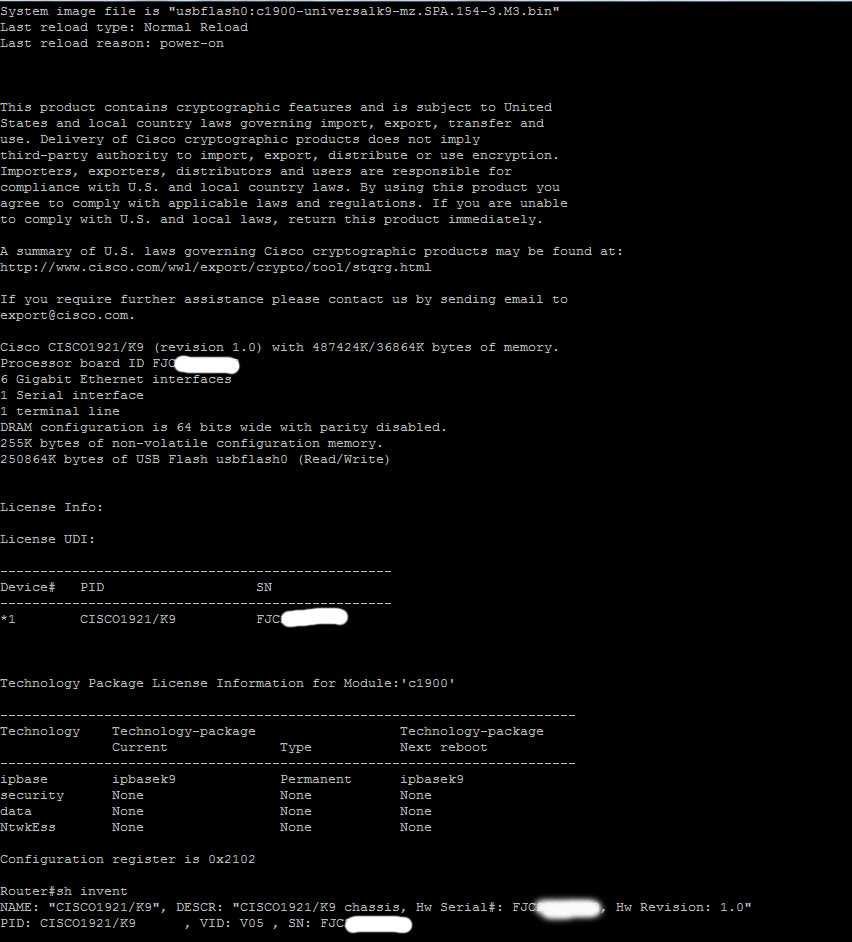Click "ipbase" in the Technology column
Viewport: 852px width, 942px height.
[x=24, y=779]
